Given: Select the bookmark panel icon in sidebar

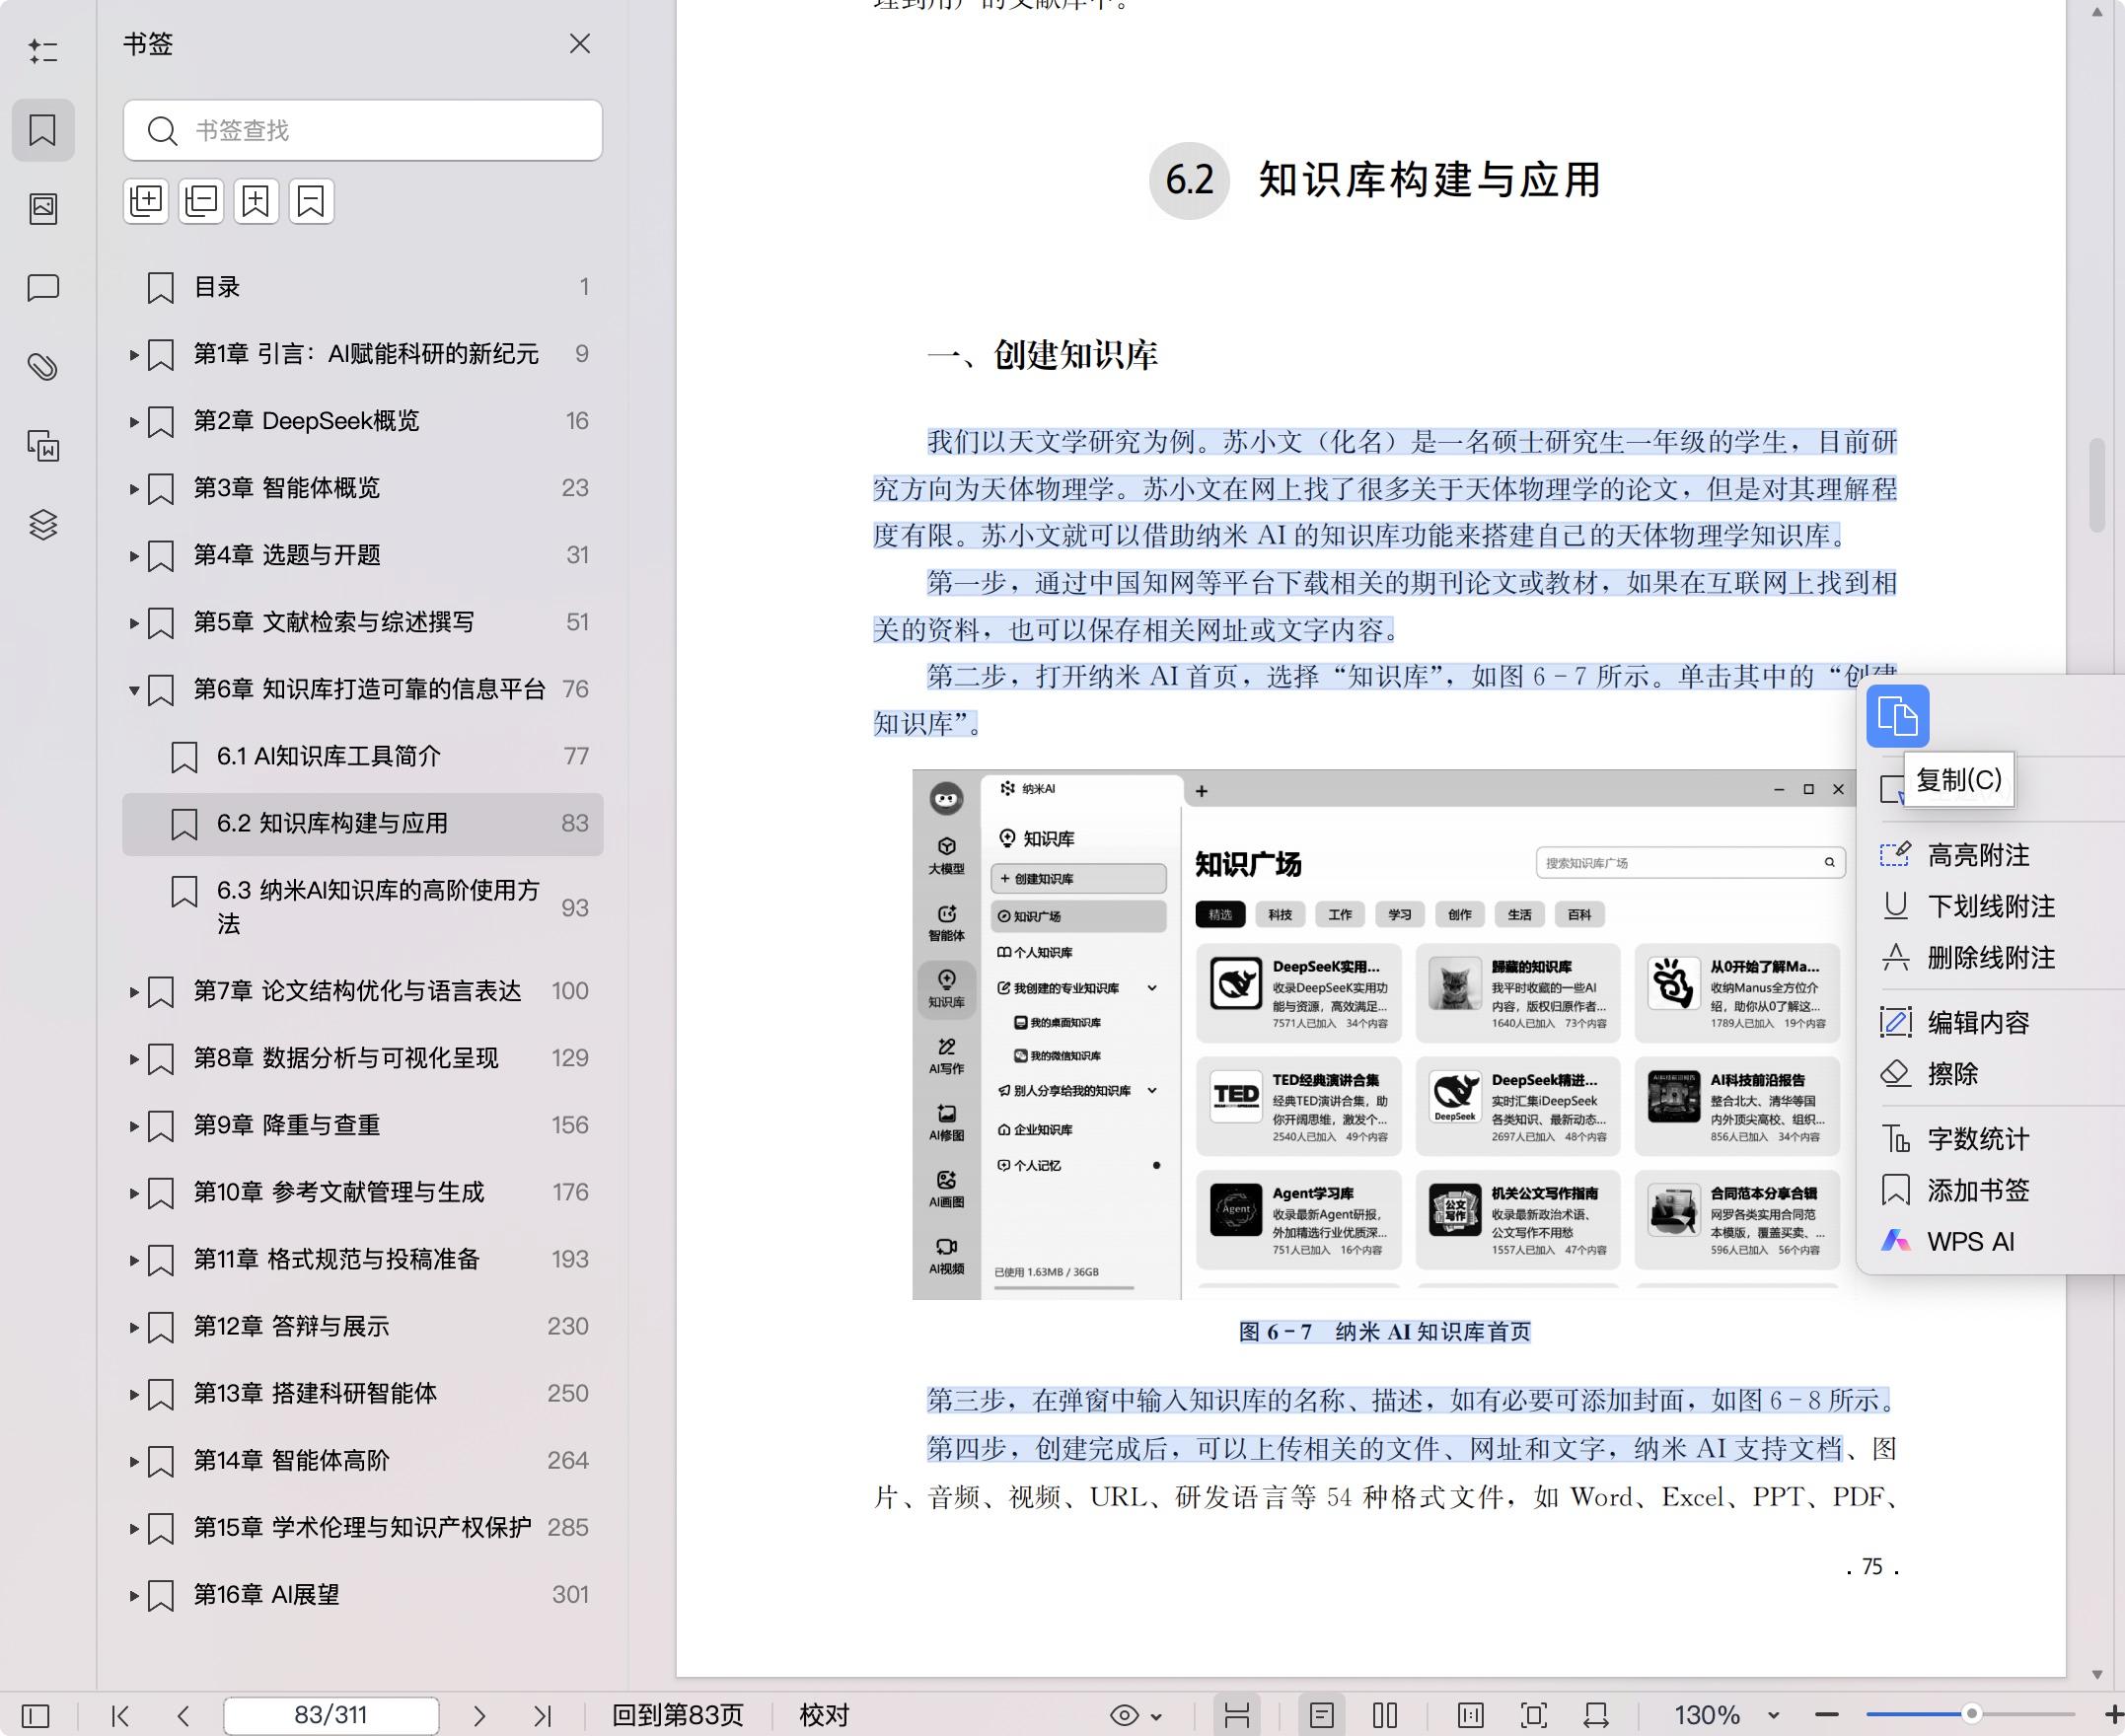Looking at the screenshot, I should click(43, 130).
